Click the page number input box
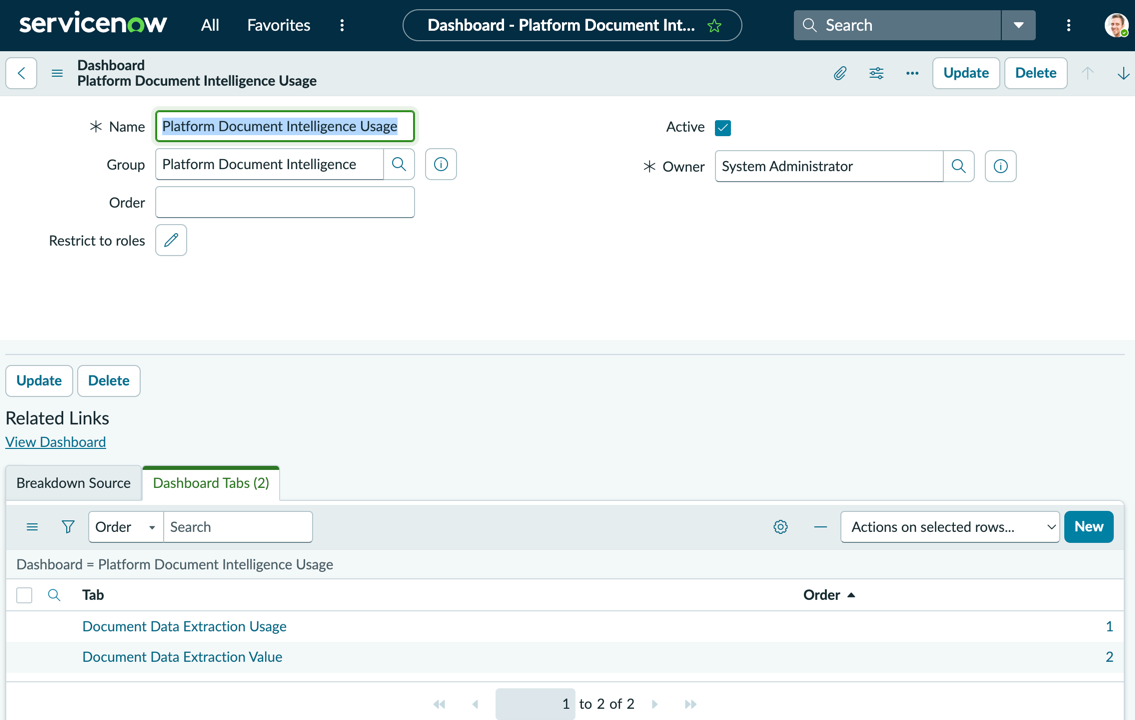 pos(535,704)
